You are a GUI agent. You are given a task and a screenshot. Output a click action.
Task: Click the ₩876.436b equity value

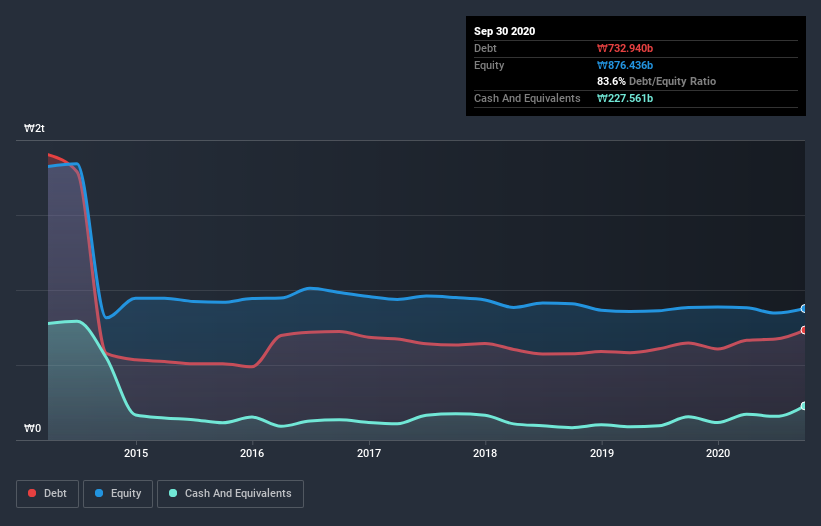click(x=625, y=65)
